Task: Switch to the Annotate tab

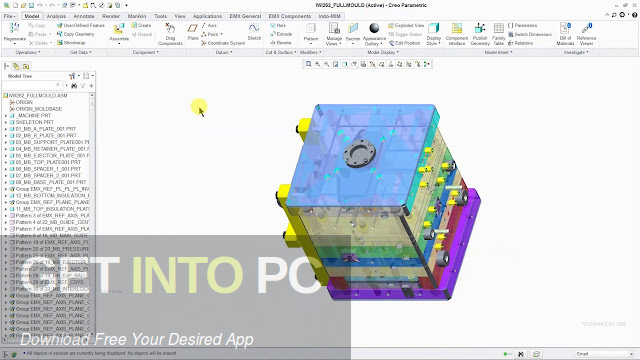Action: [x=84, y=16]
